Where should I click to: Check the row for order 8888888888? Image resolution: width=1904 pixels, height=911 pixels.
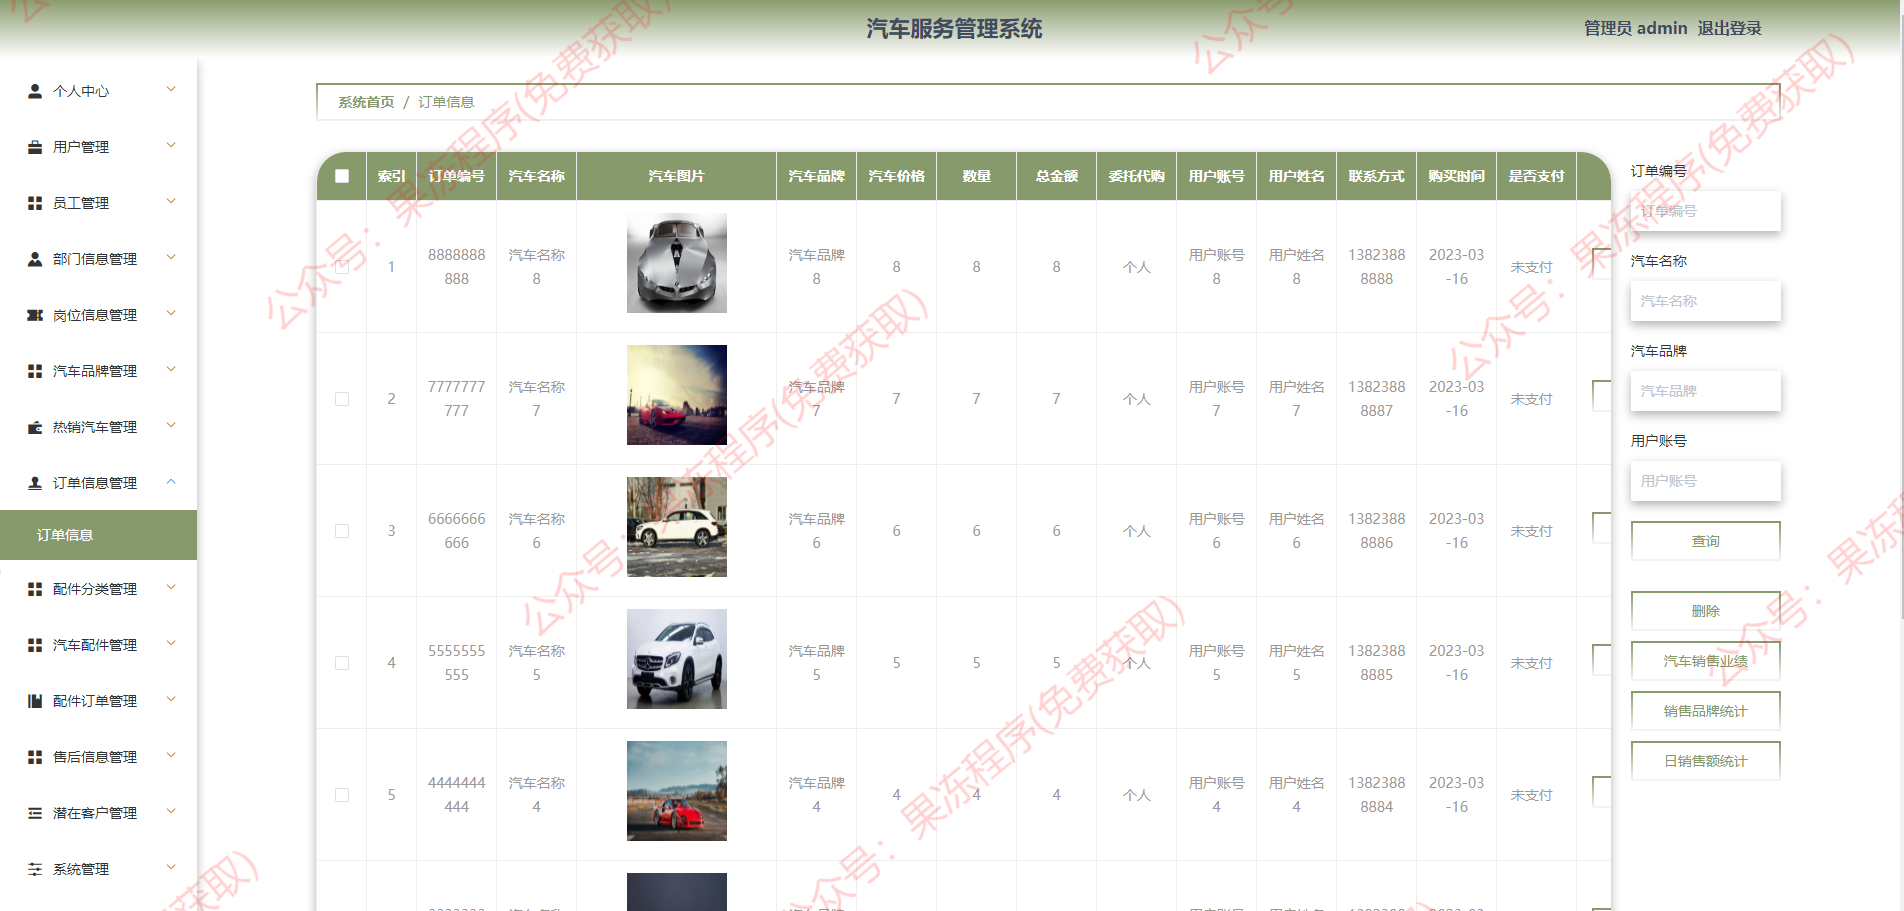[342, 267]
